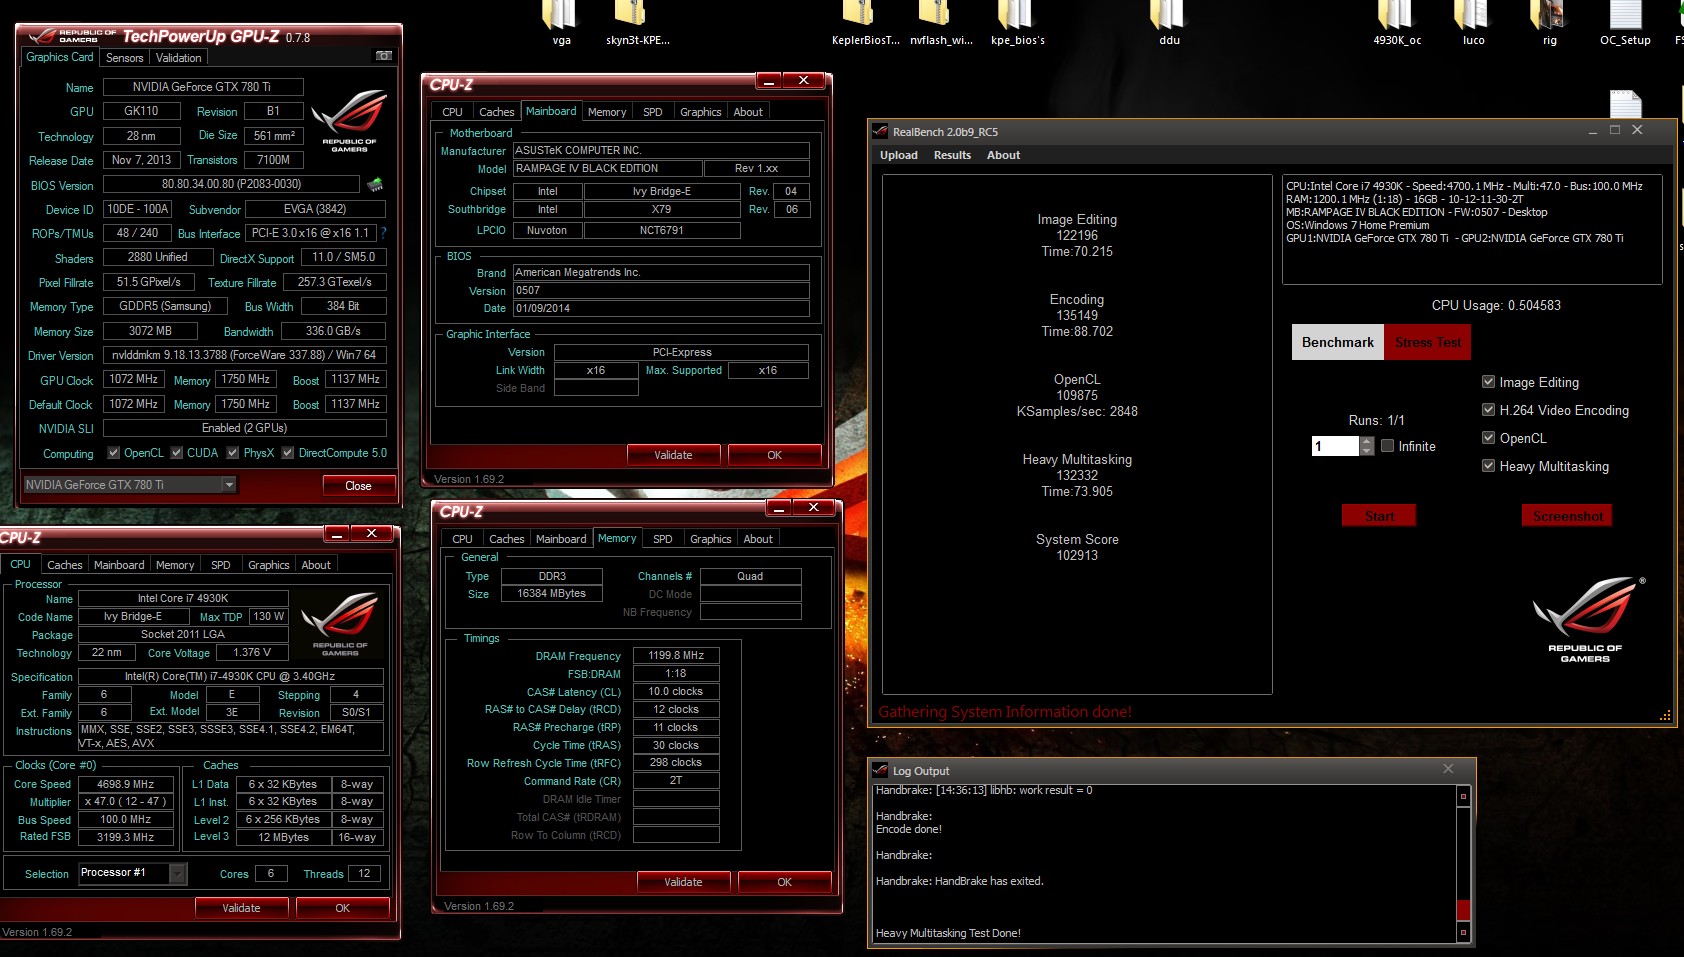Toggle the DirectCompute 5.0 checkbox
Image resolution: width=1684 pixels, height=957 pixels.
[288, 453]
